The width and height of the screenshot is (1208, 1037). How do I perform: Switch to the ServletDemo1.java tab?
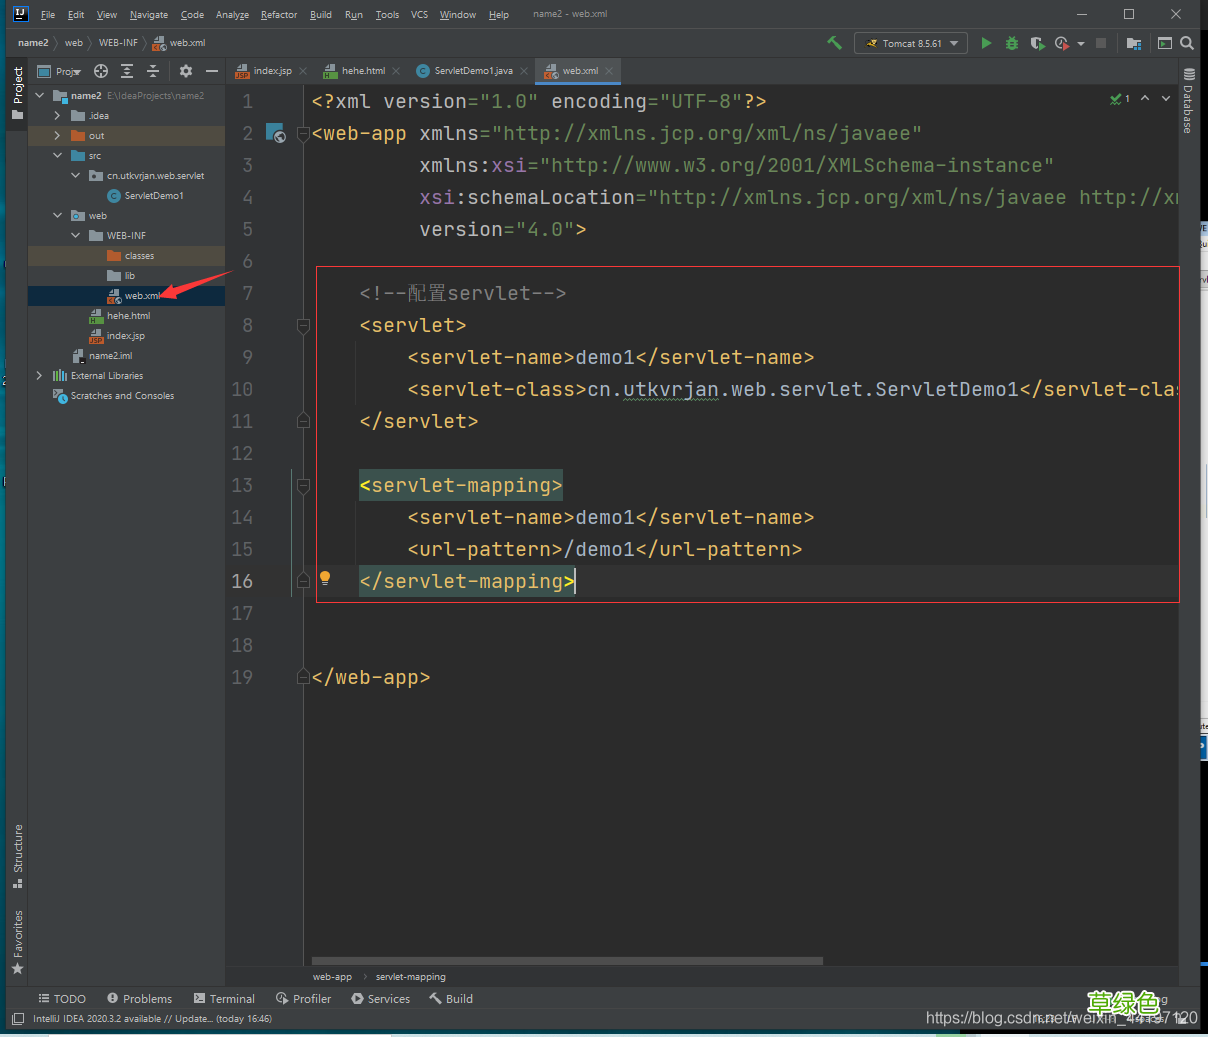[472, 71]
